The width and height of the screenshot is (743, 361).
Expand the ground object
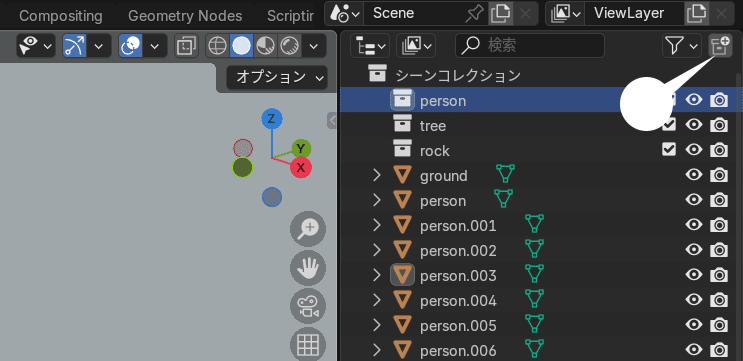pos(377,175)
